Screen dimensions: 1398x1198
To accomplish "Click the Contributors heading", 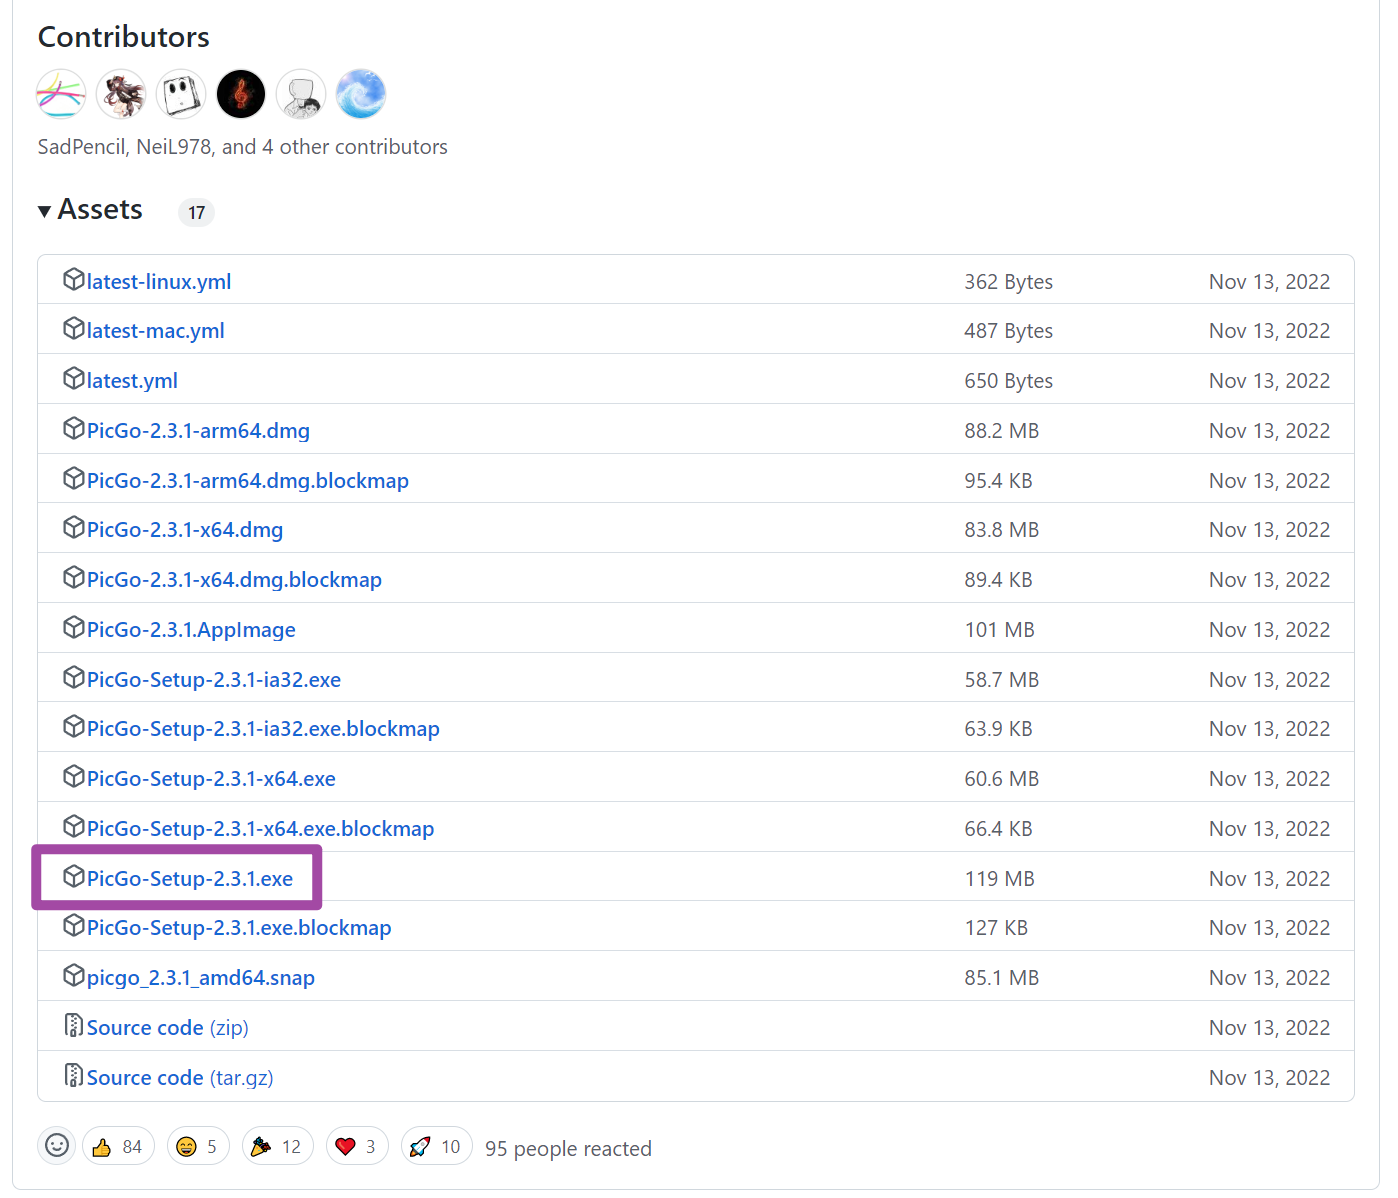I will click(x=124, y=37).
